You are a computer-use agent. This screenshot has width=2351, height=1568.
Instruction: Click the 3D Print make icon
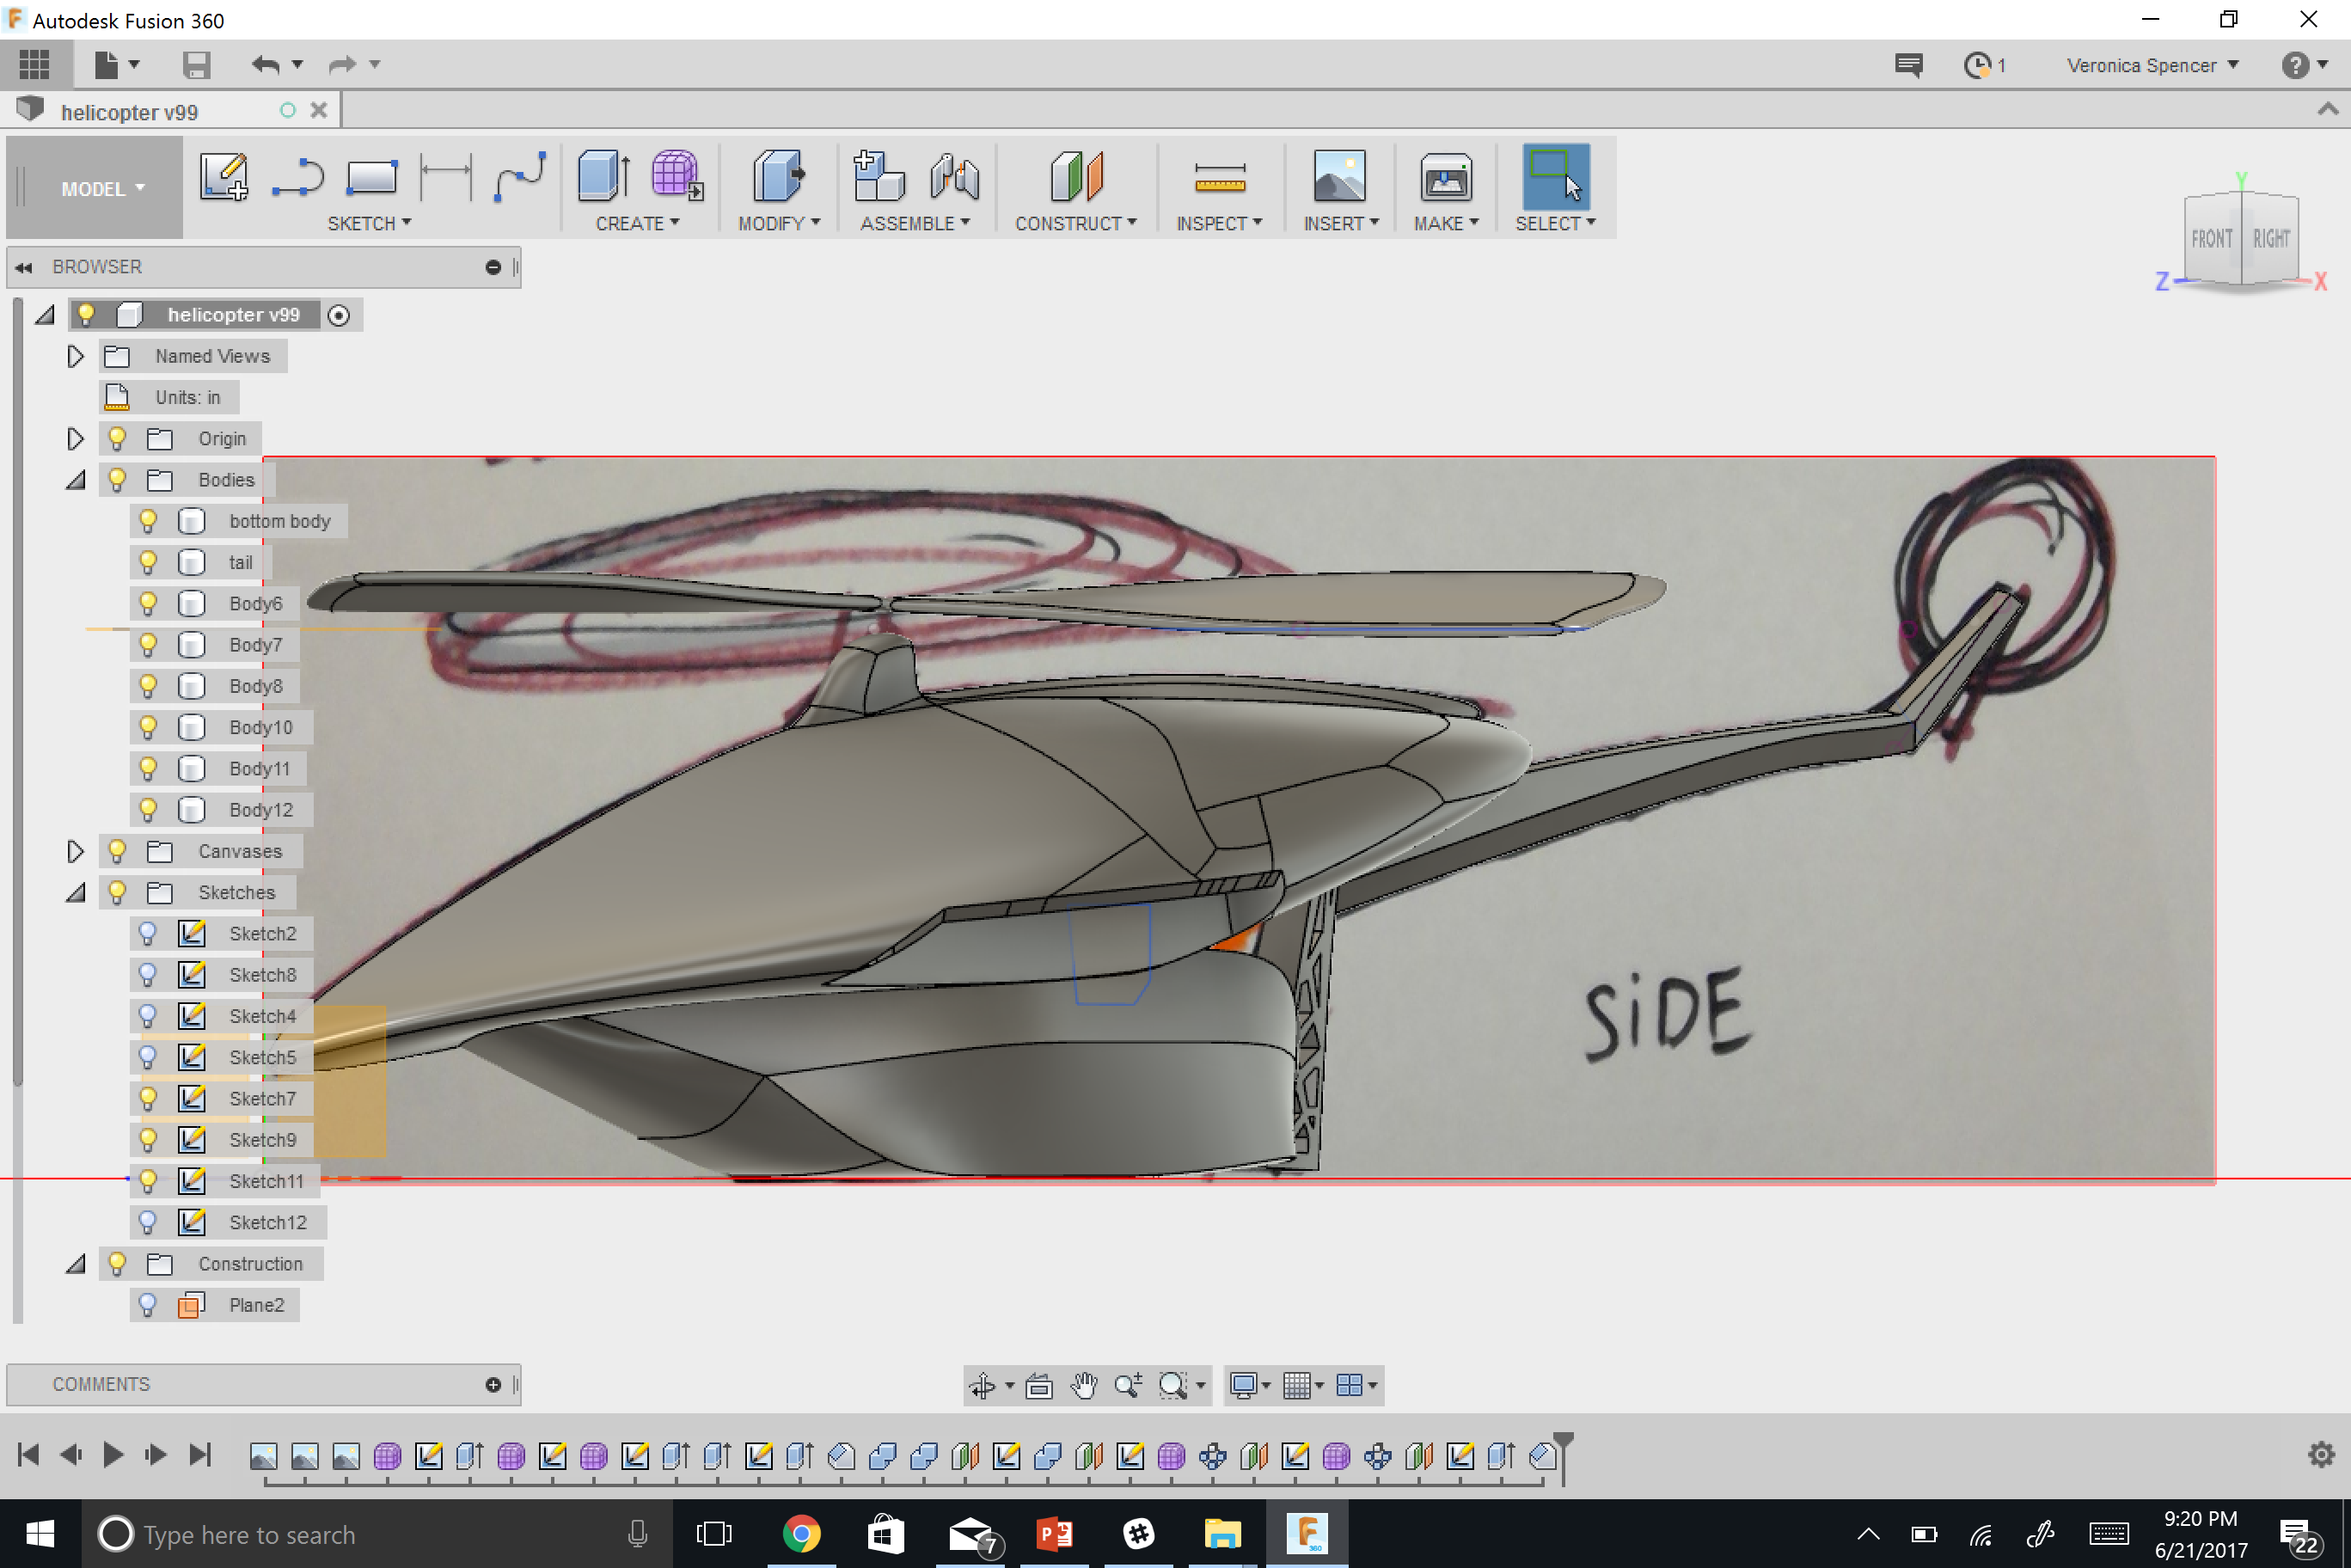pyautogui.click(x=1446, y=177)
